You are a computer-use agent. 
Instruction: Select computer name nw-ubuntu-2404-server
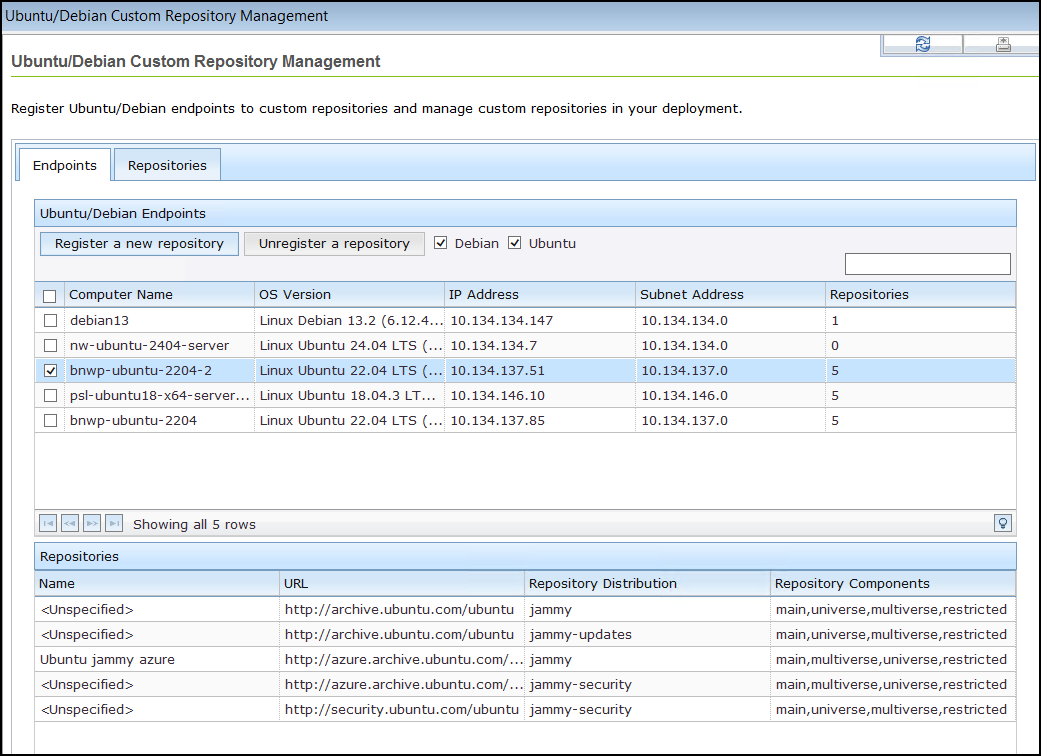149,346
